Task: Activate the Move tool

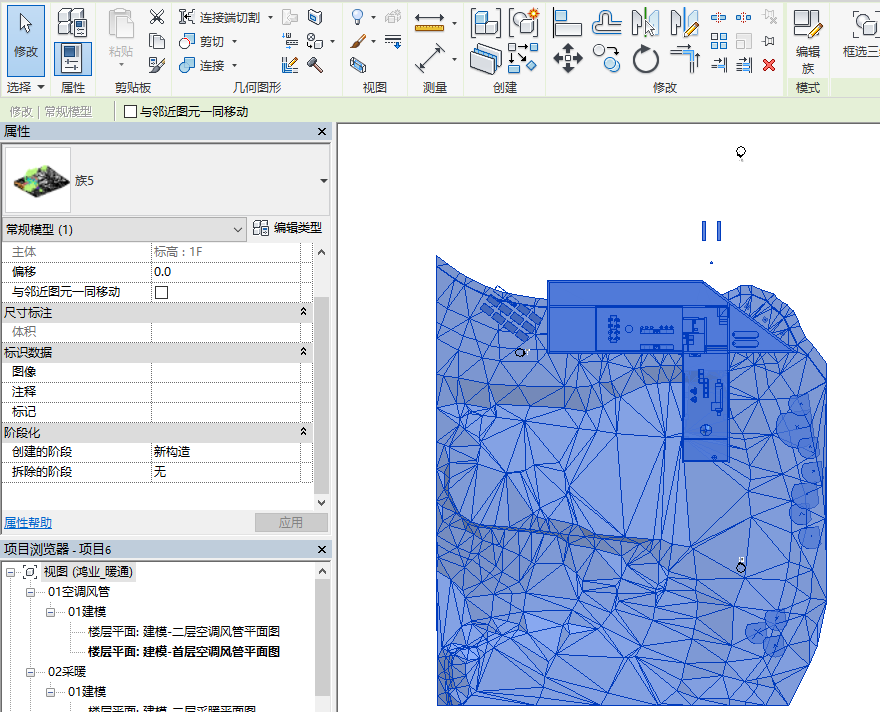Action: click(x=567, y=58)
